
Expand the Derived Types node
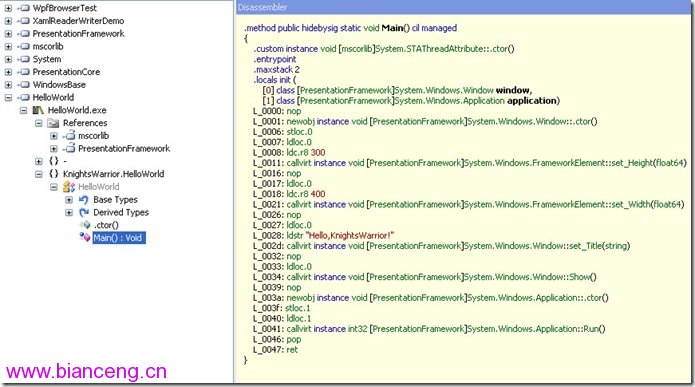coord(69,213)
